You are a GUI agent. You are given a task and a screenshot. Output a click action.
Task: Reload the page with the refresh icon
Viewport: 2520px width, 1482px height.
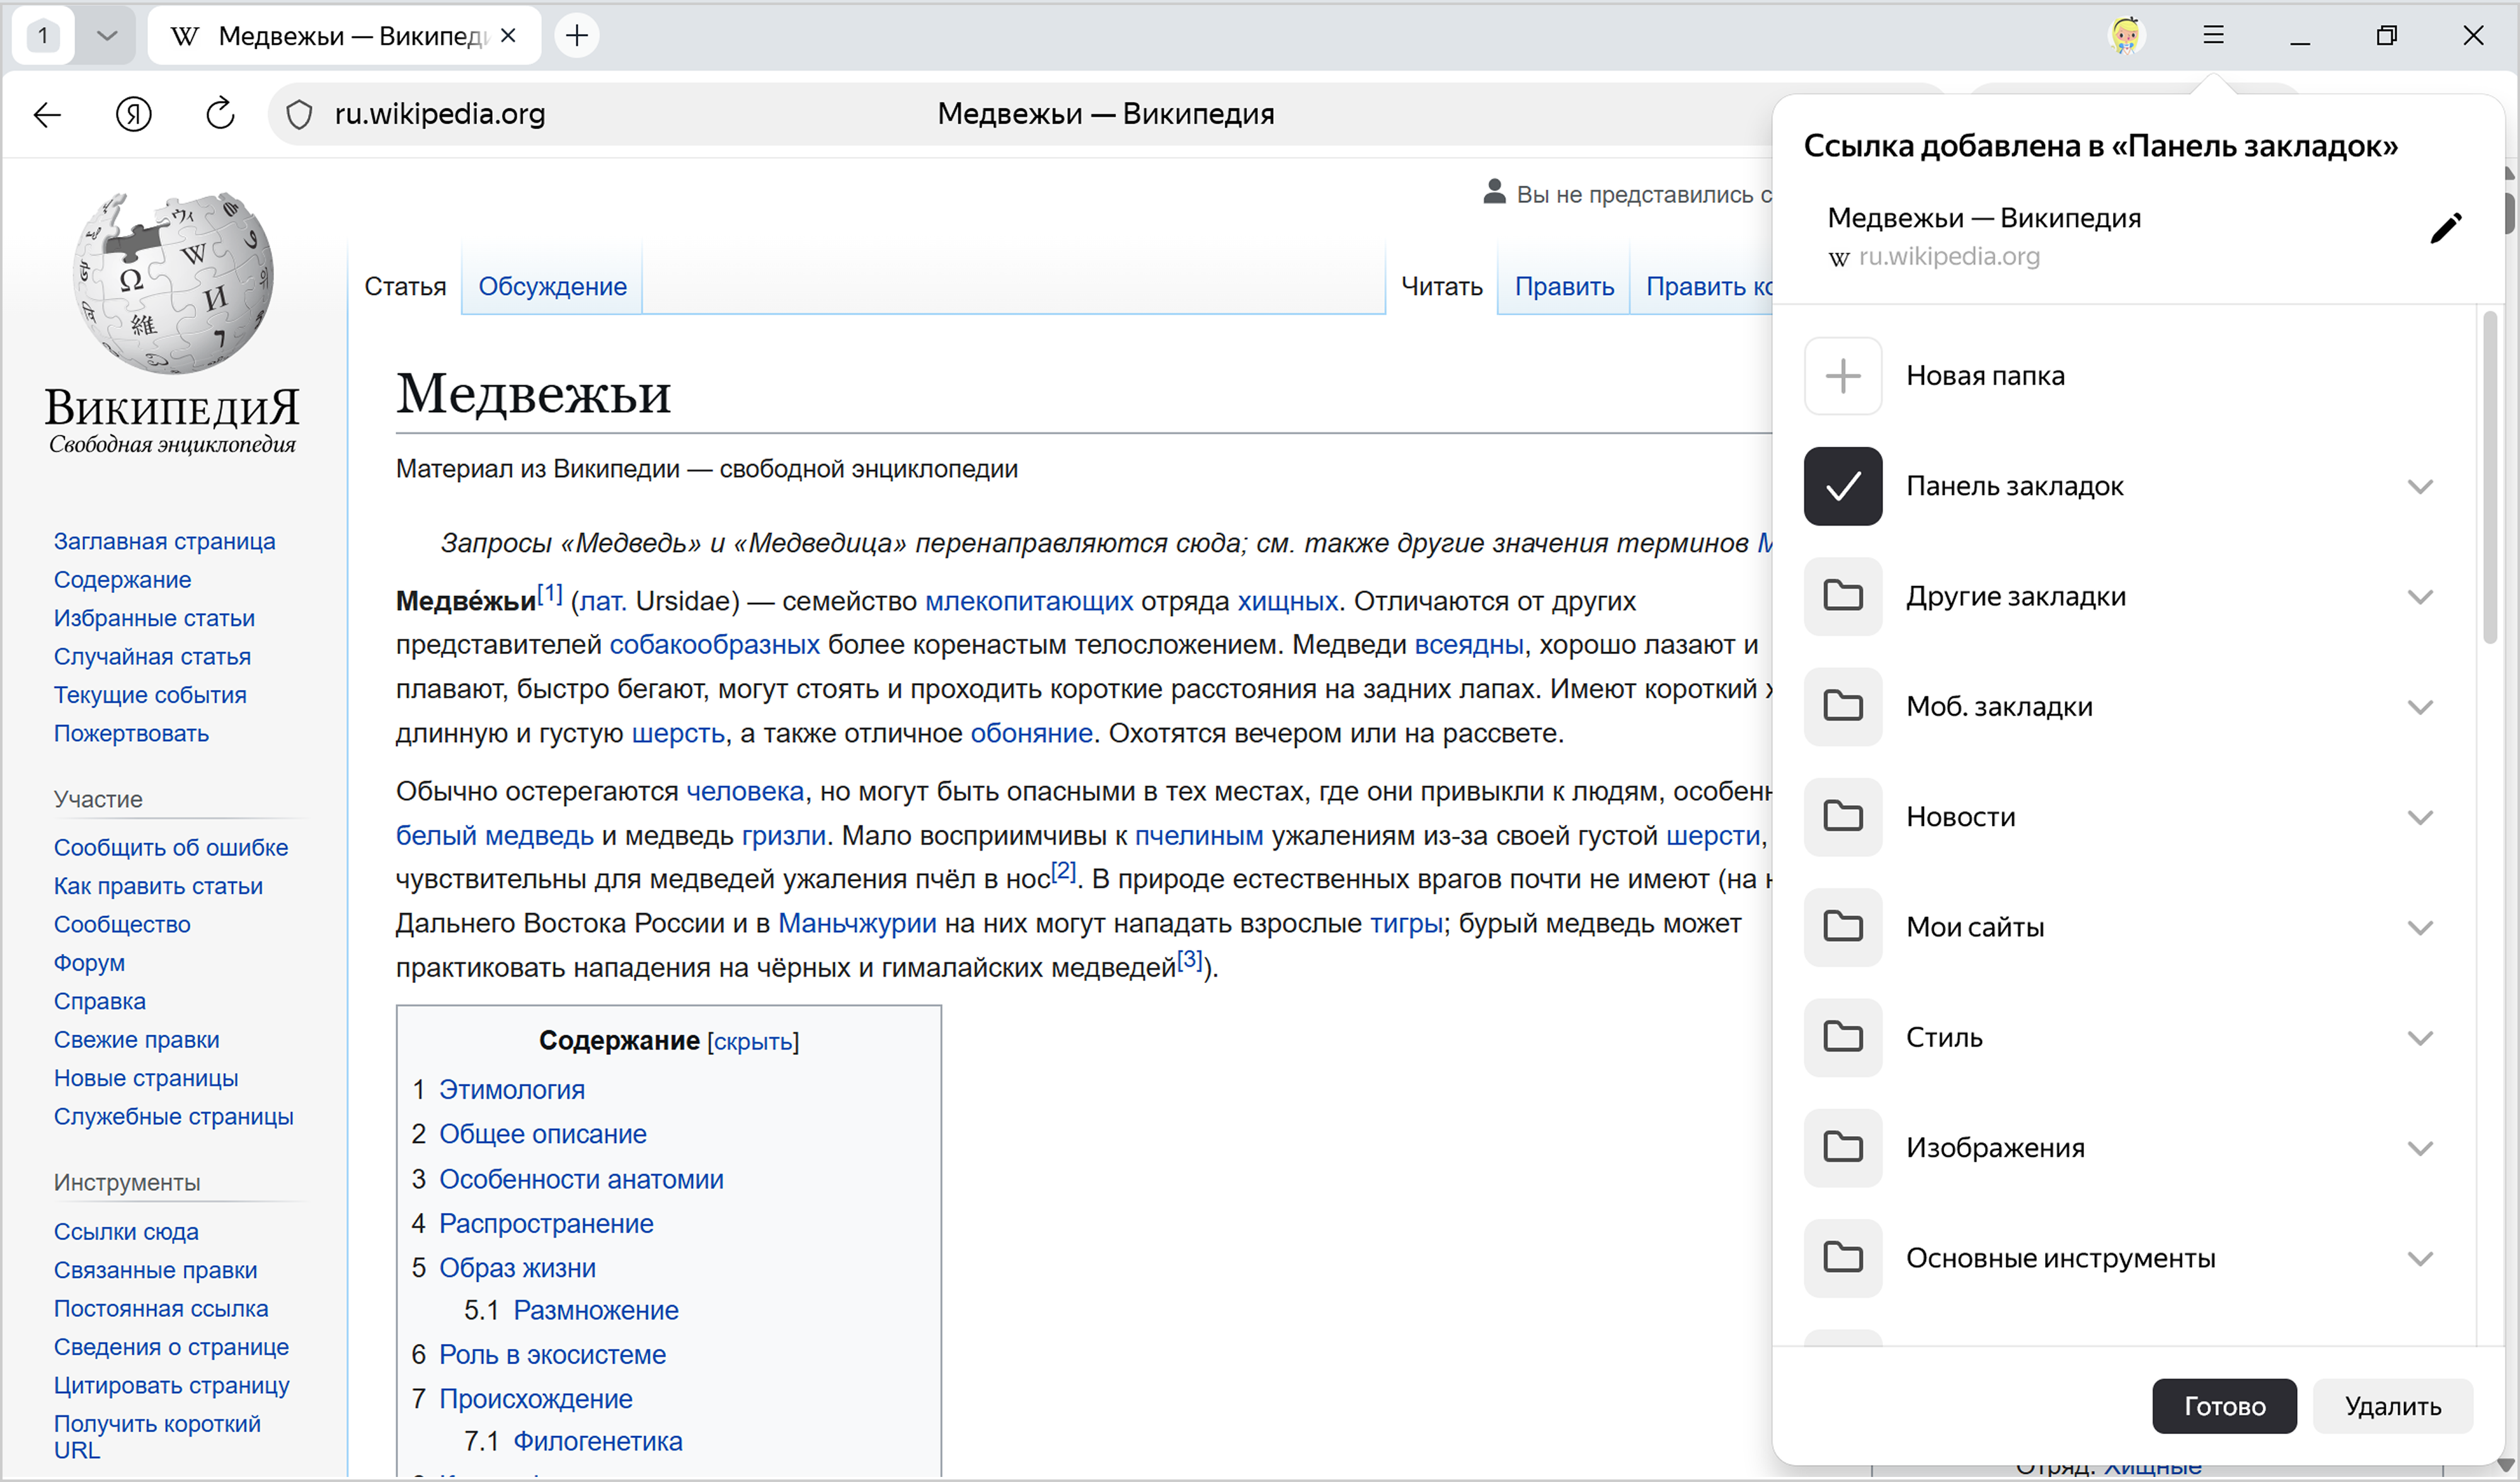[220, 114]
